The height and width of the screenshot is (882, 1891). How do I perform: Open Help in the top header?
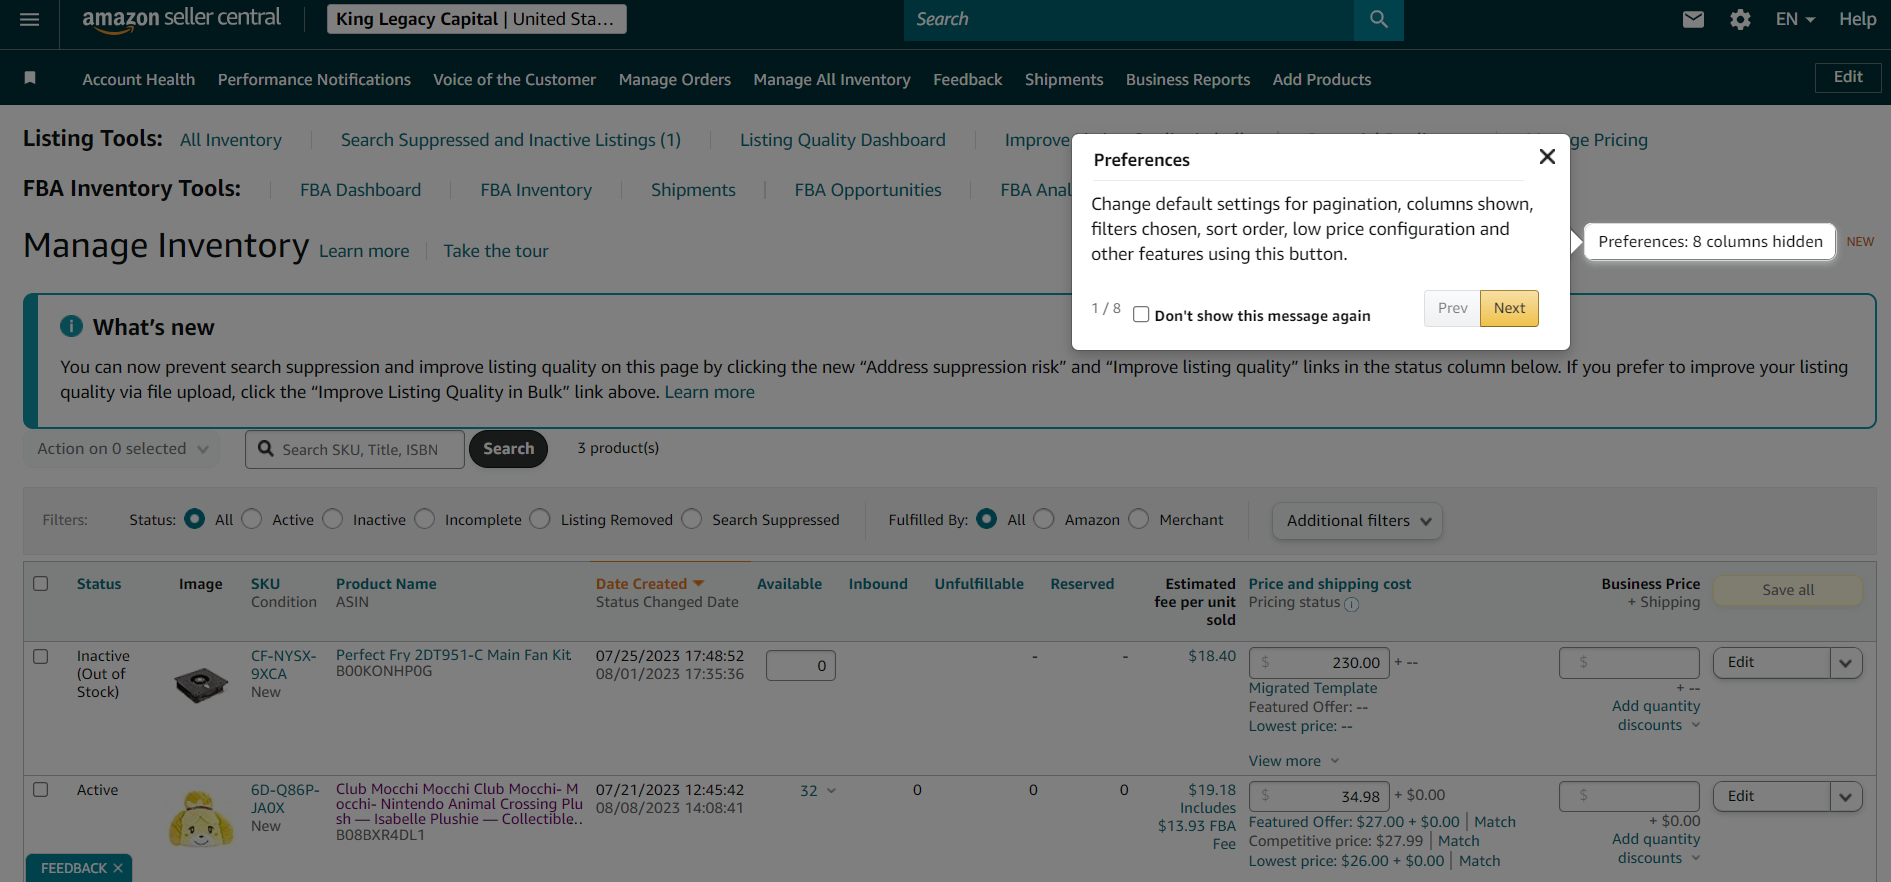[x=1857, y=19]
